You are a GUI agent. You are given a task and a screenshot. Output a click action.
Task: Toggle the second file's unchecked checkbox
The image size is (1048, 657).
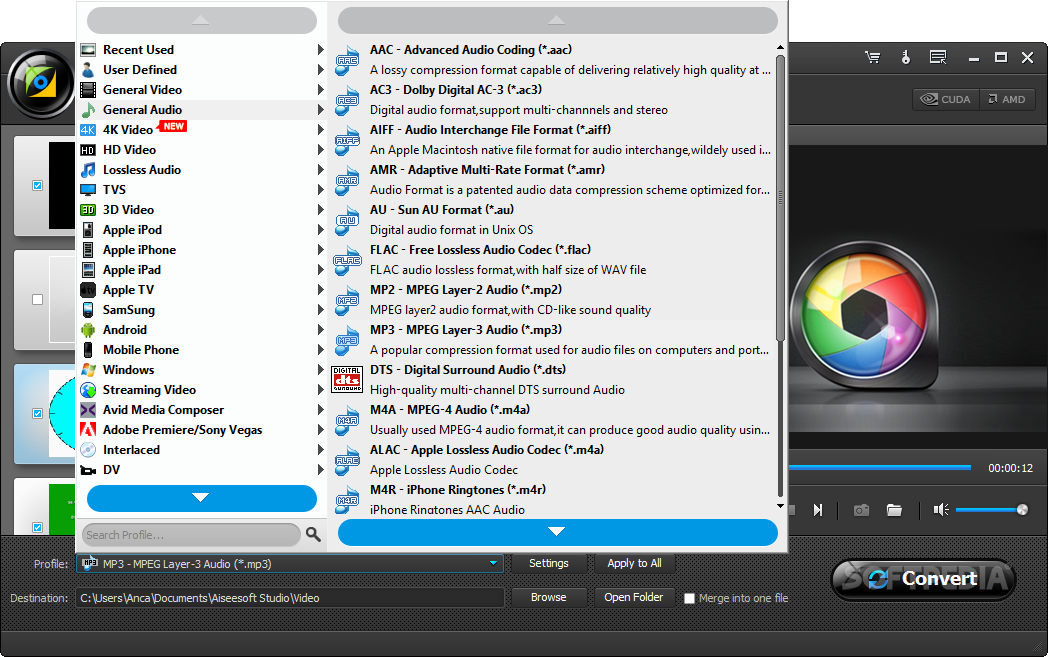[x=37, y=299]
